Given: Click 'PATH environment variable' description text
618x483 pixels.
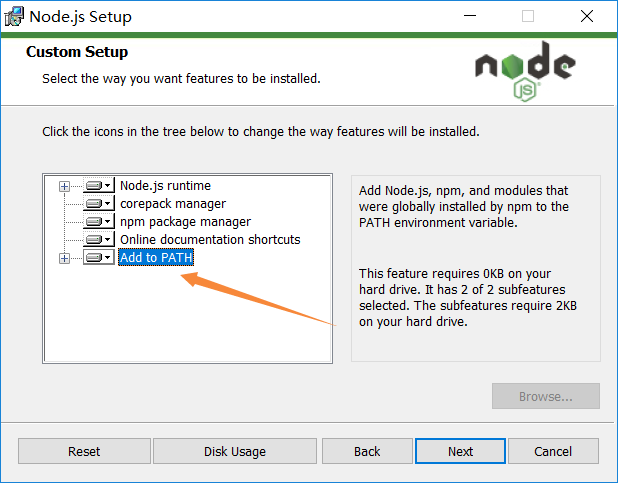Looking at the screenshot, I should [438, 222].
